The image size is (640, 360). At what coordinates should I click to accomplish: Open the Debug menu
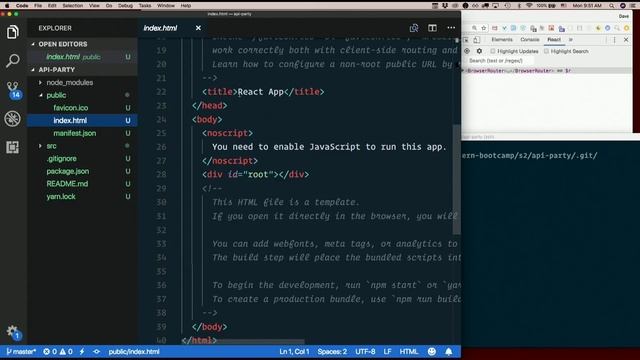[125, 6]
